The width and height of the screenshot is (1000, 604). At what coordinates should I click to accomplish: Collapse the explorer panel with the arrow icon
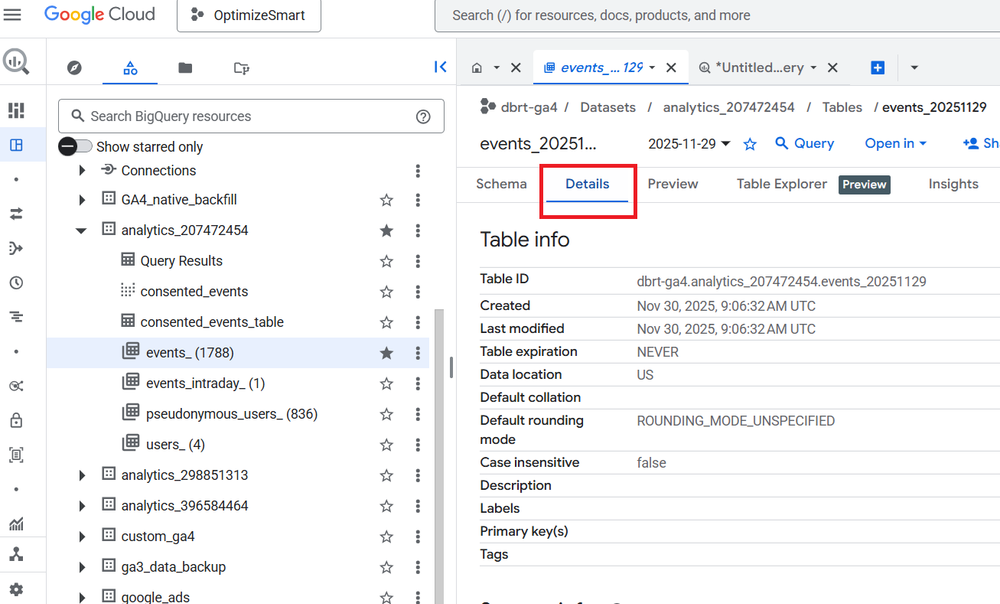pos(440,67)
